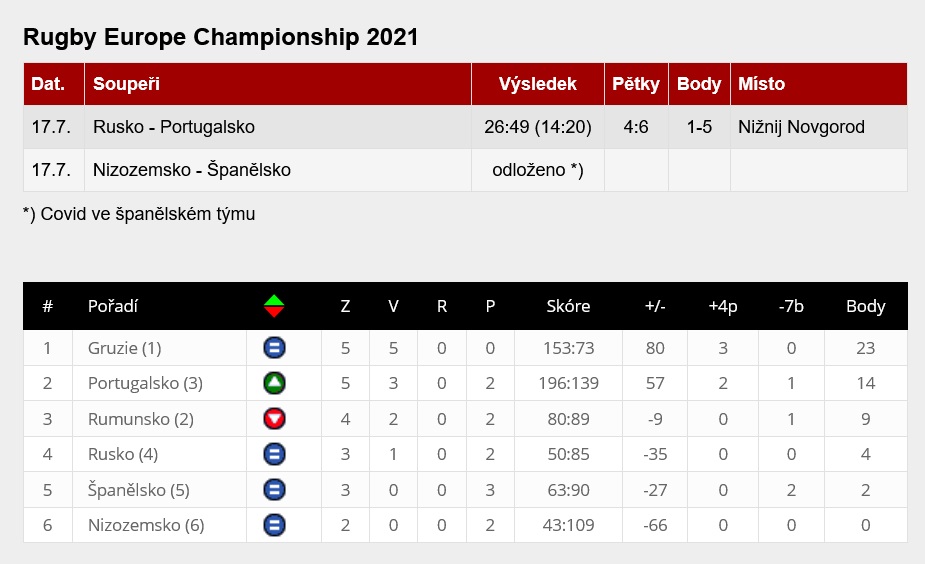Click Nizozemsko's blue unchanged-position icon
This screenshot has width=925, height=564.
pyautogui.click(x=274, y=525)
